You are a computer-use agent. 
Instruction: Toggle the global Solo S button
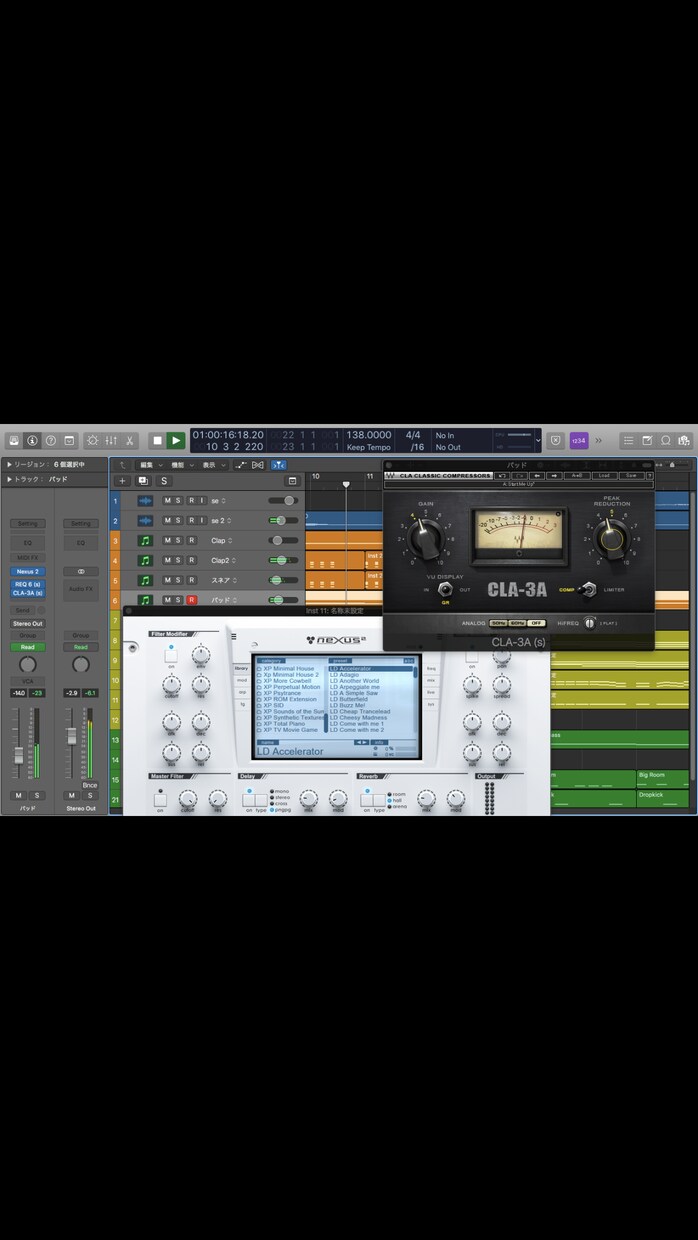(x=164, y=481)
